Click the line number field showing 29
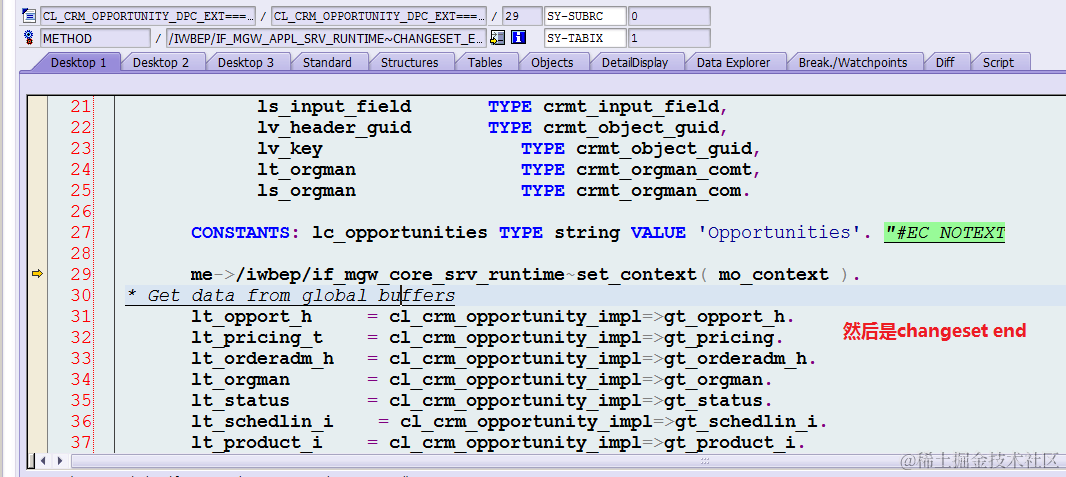The width and height of the screenshot is (1066, 477). click(x=521, y=16)
